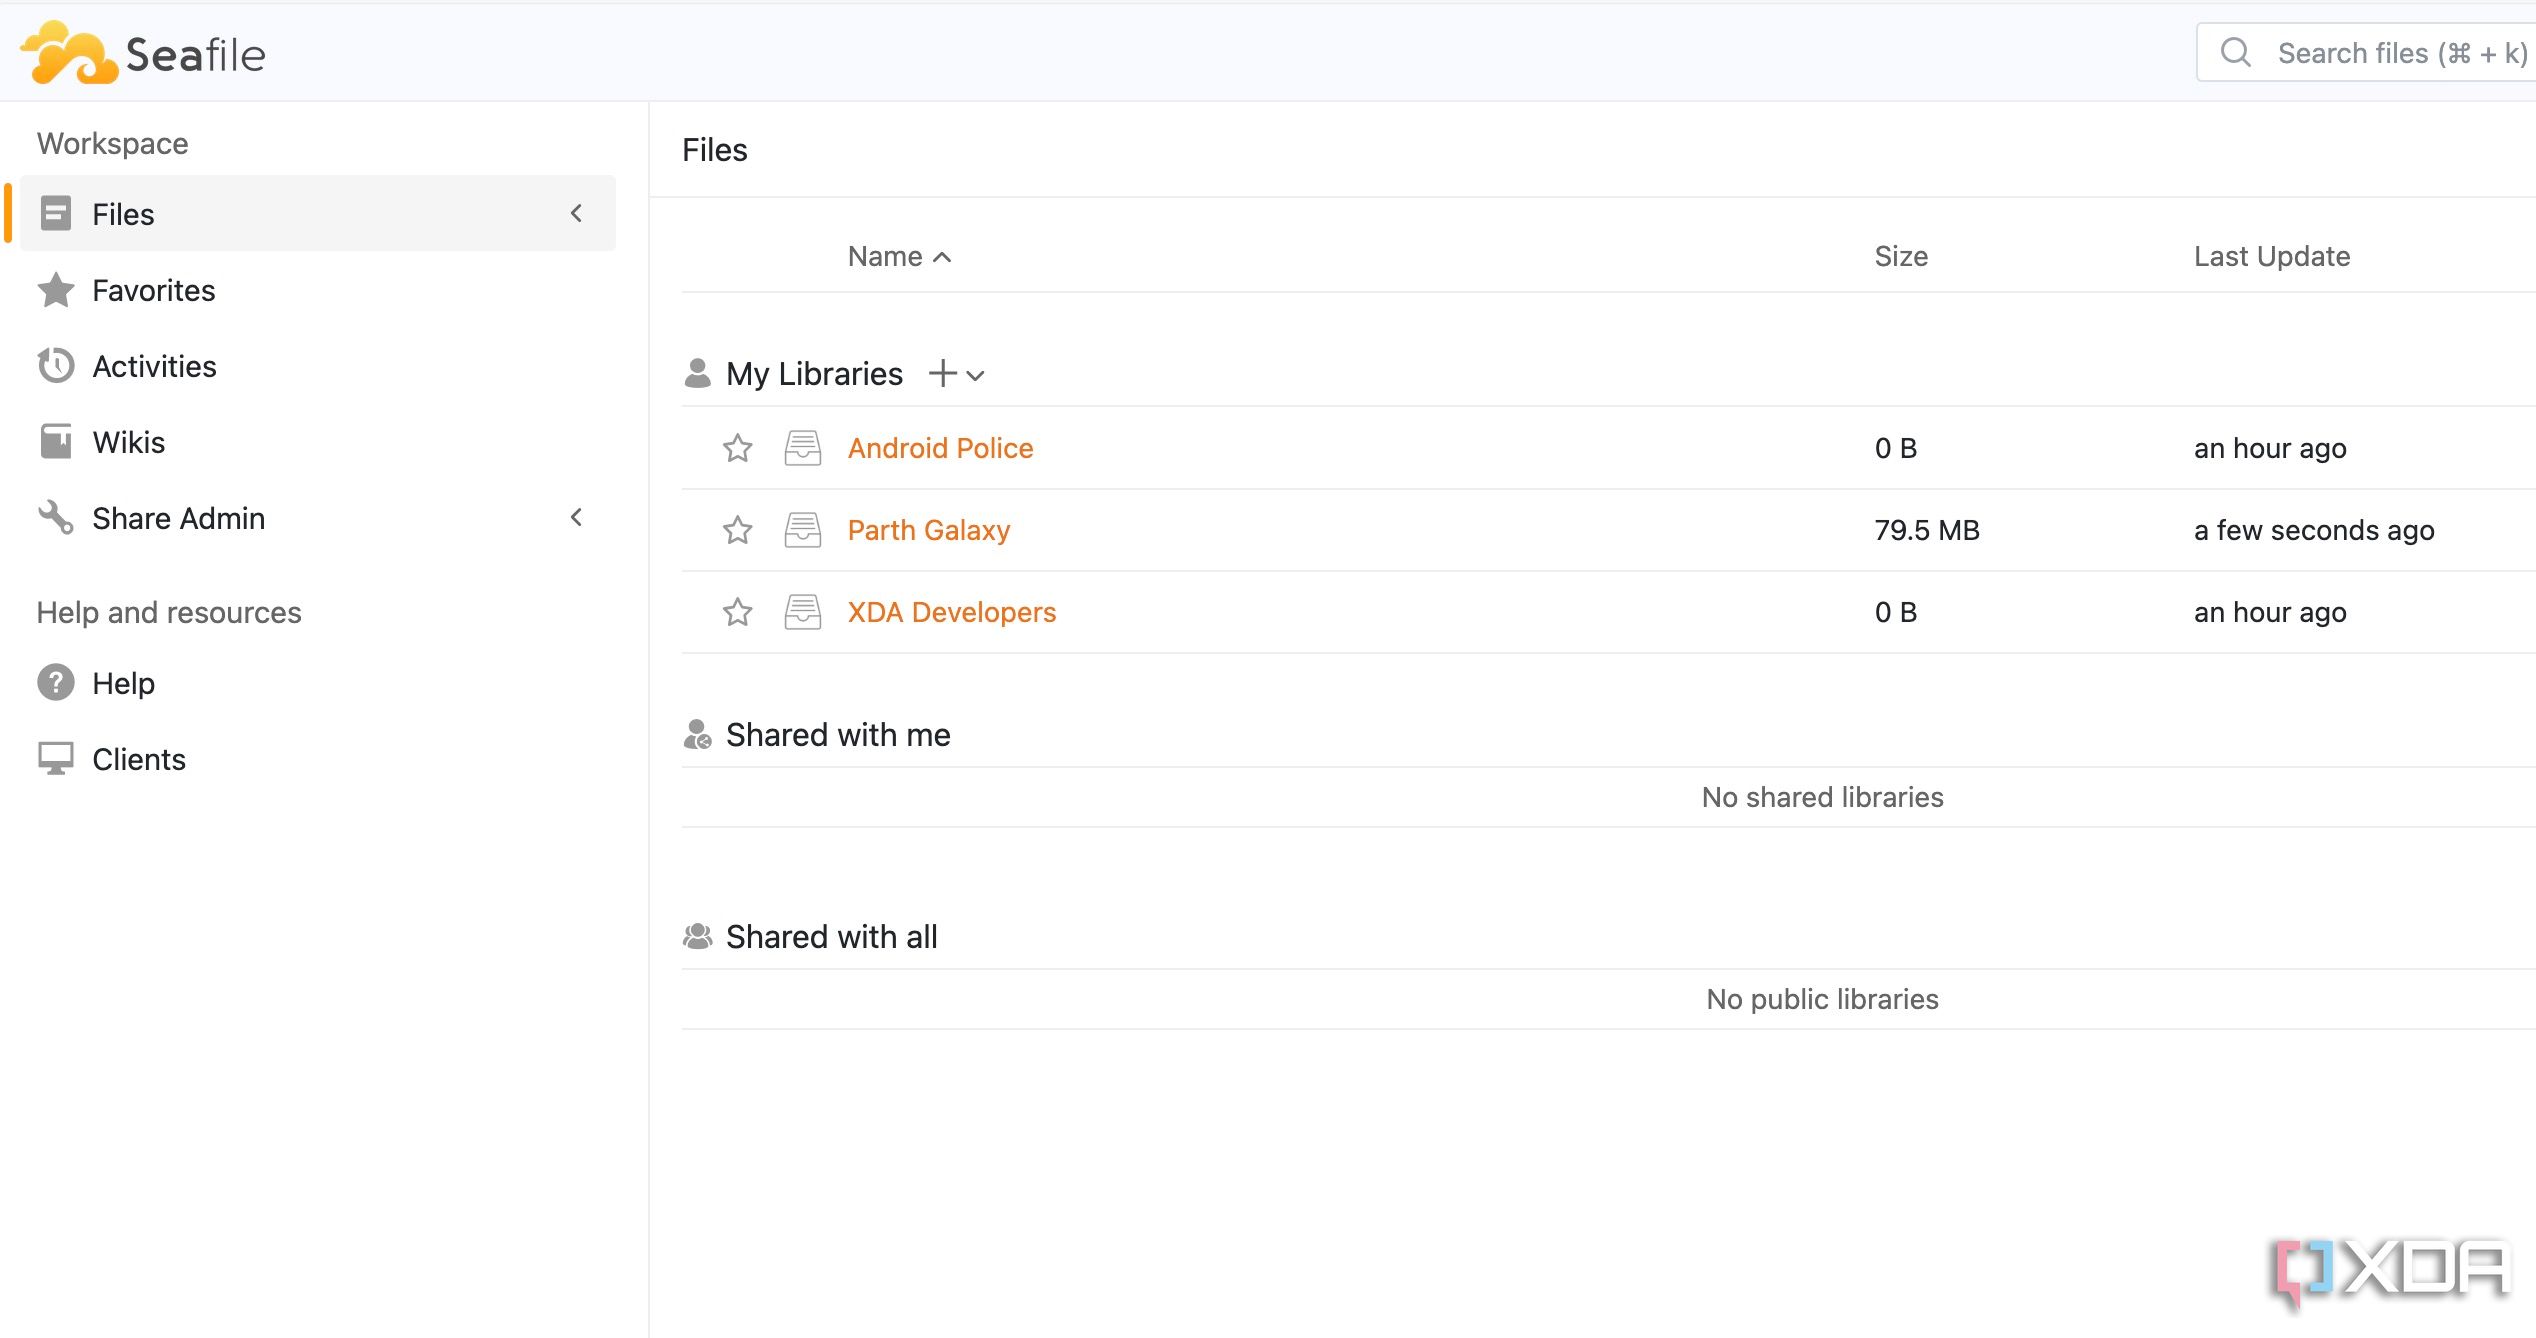This screenshot has height=1338, width=2536.
Task: Open the Android Police library
Action: (940, 448)
